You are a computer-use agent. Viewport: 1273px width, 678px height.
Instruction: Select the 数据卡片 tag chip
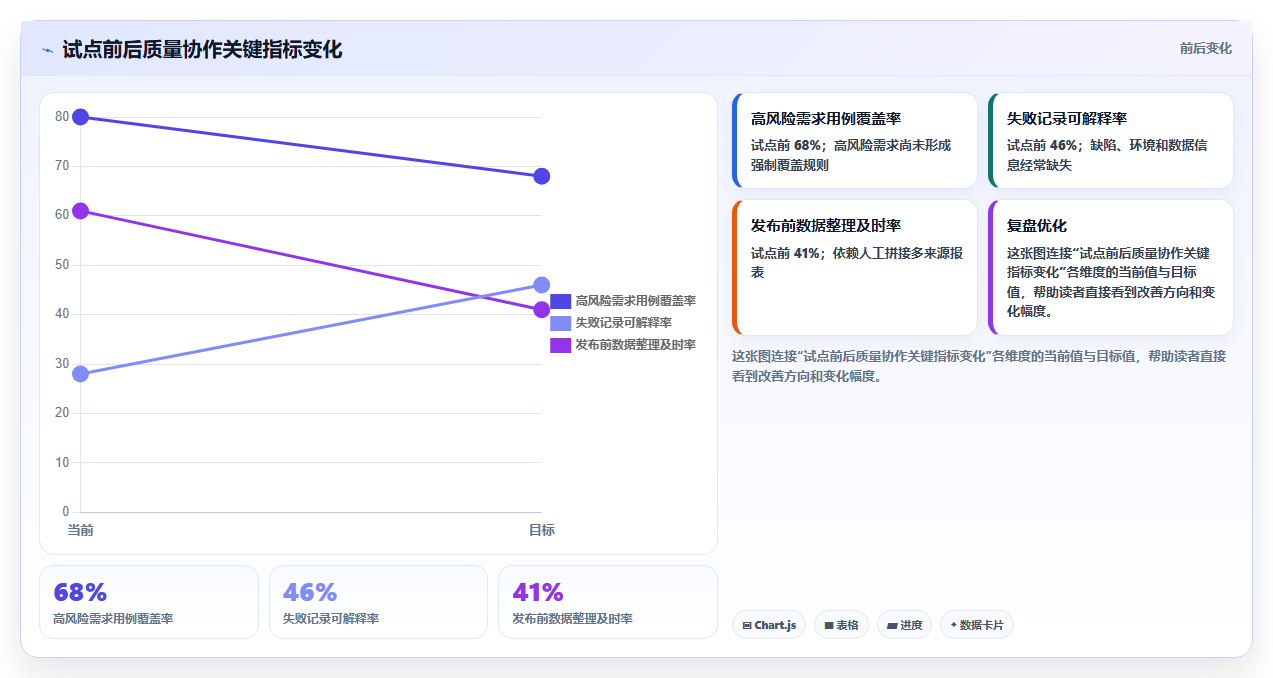coord(977,625)
